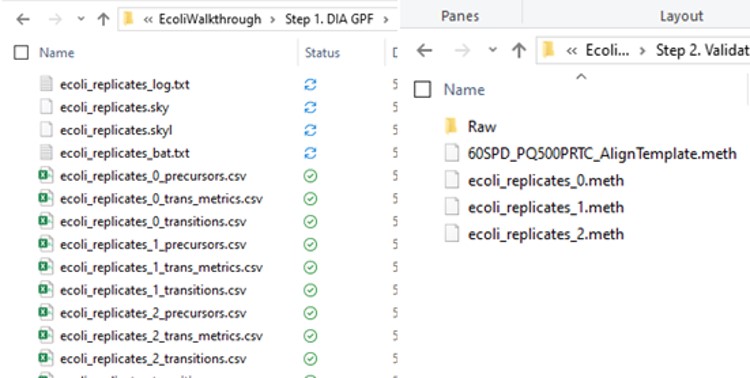Click Excel icon of ecoli_replicates_1_transitions.csv
The width and height of the screenshot is (750, 378).
click(x=45, y=290)
